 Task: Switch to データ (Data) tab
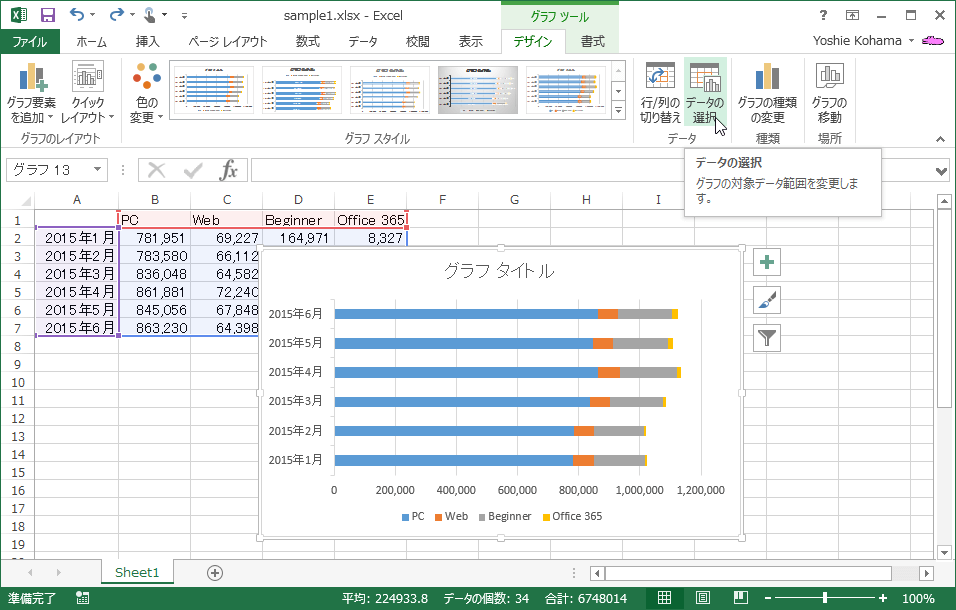point(363,41)
